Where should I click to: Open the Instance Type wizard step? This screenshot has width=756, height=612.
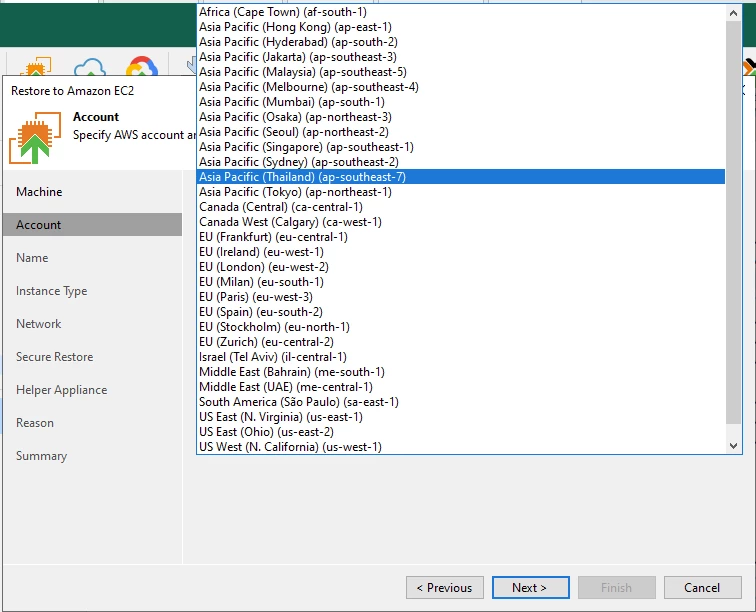coord(93,291)
